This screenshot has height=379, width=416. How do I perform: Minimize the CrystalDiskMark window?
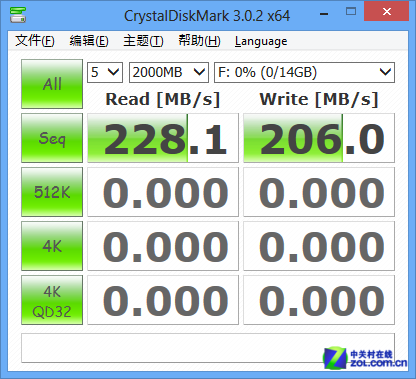pyautogui.click(x=324, y=14)
